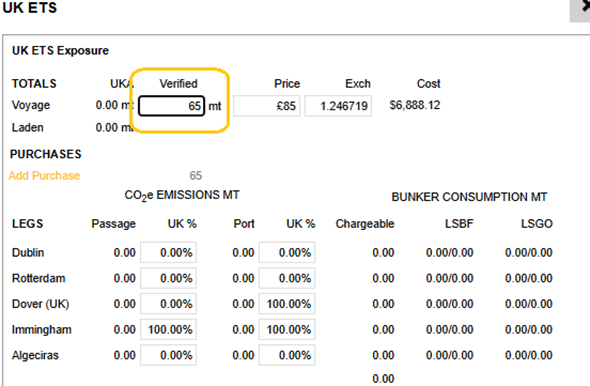Edit Algeciras port UK % field
Image resolution: width=590 pixels, height=386 pixels.
(287, 355)
